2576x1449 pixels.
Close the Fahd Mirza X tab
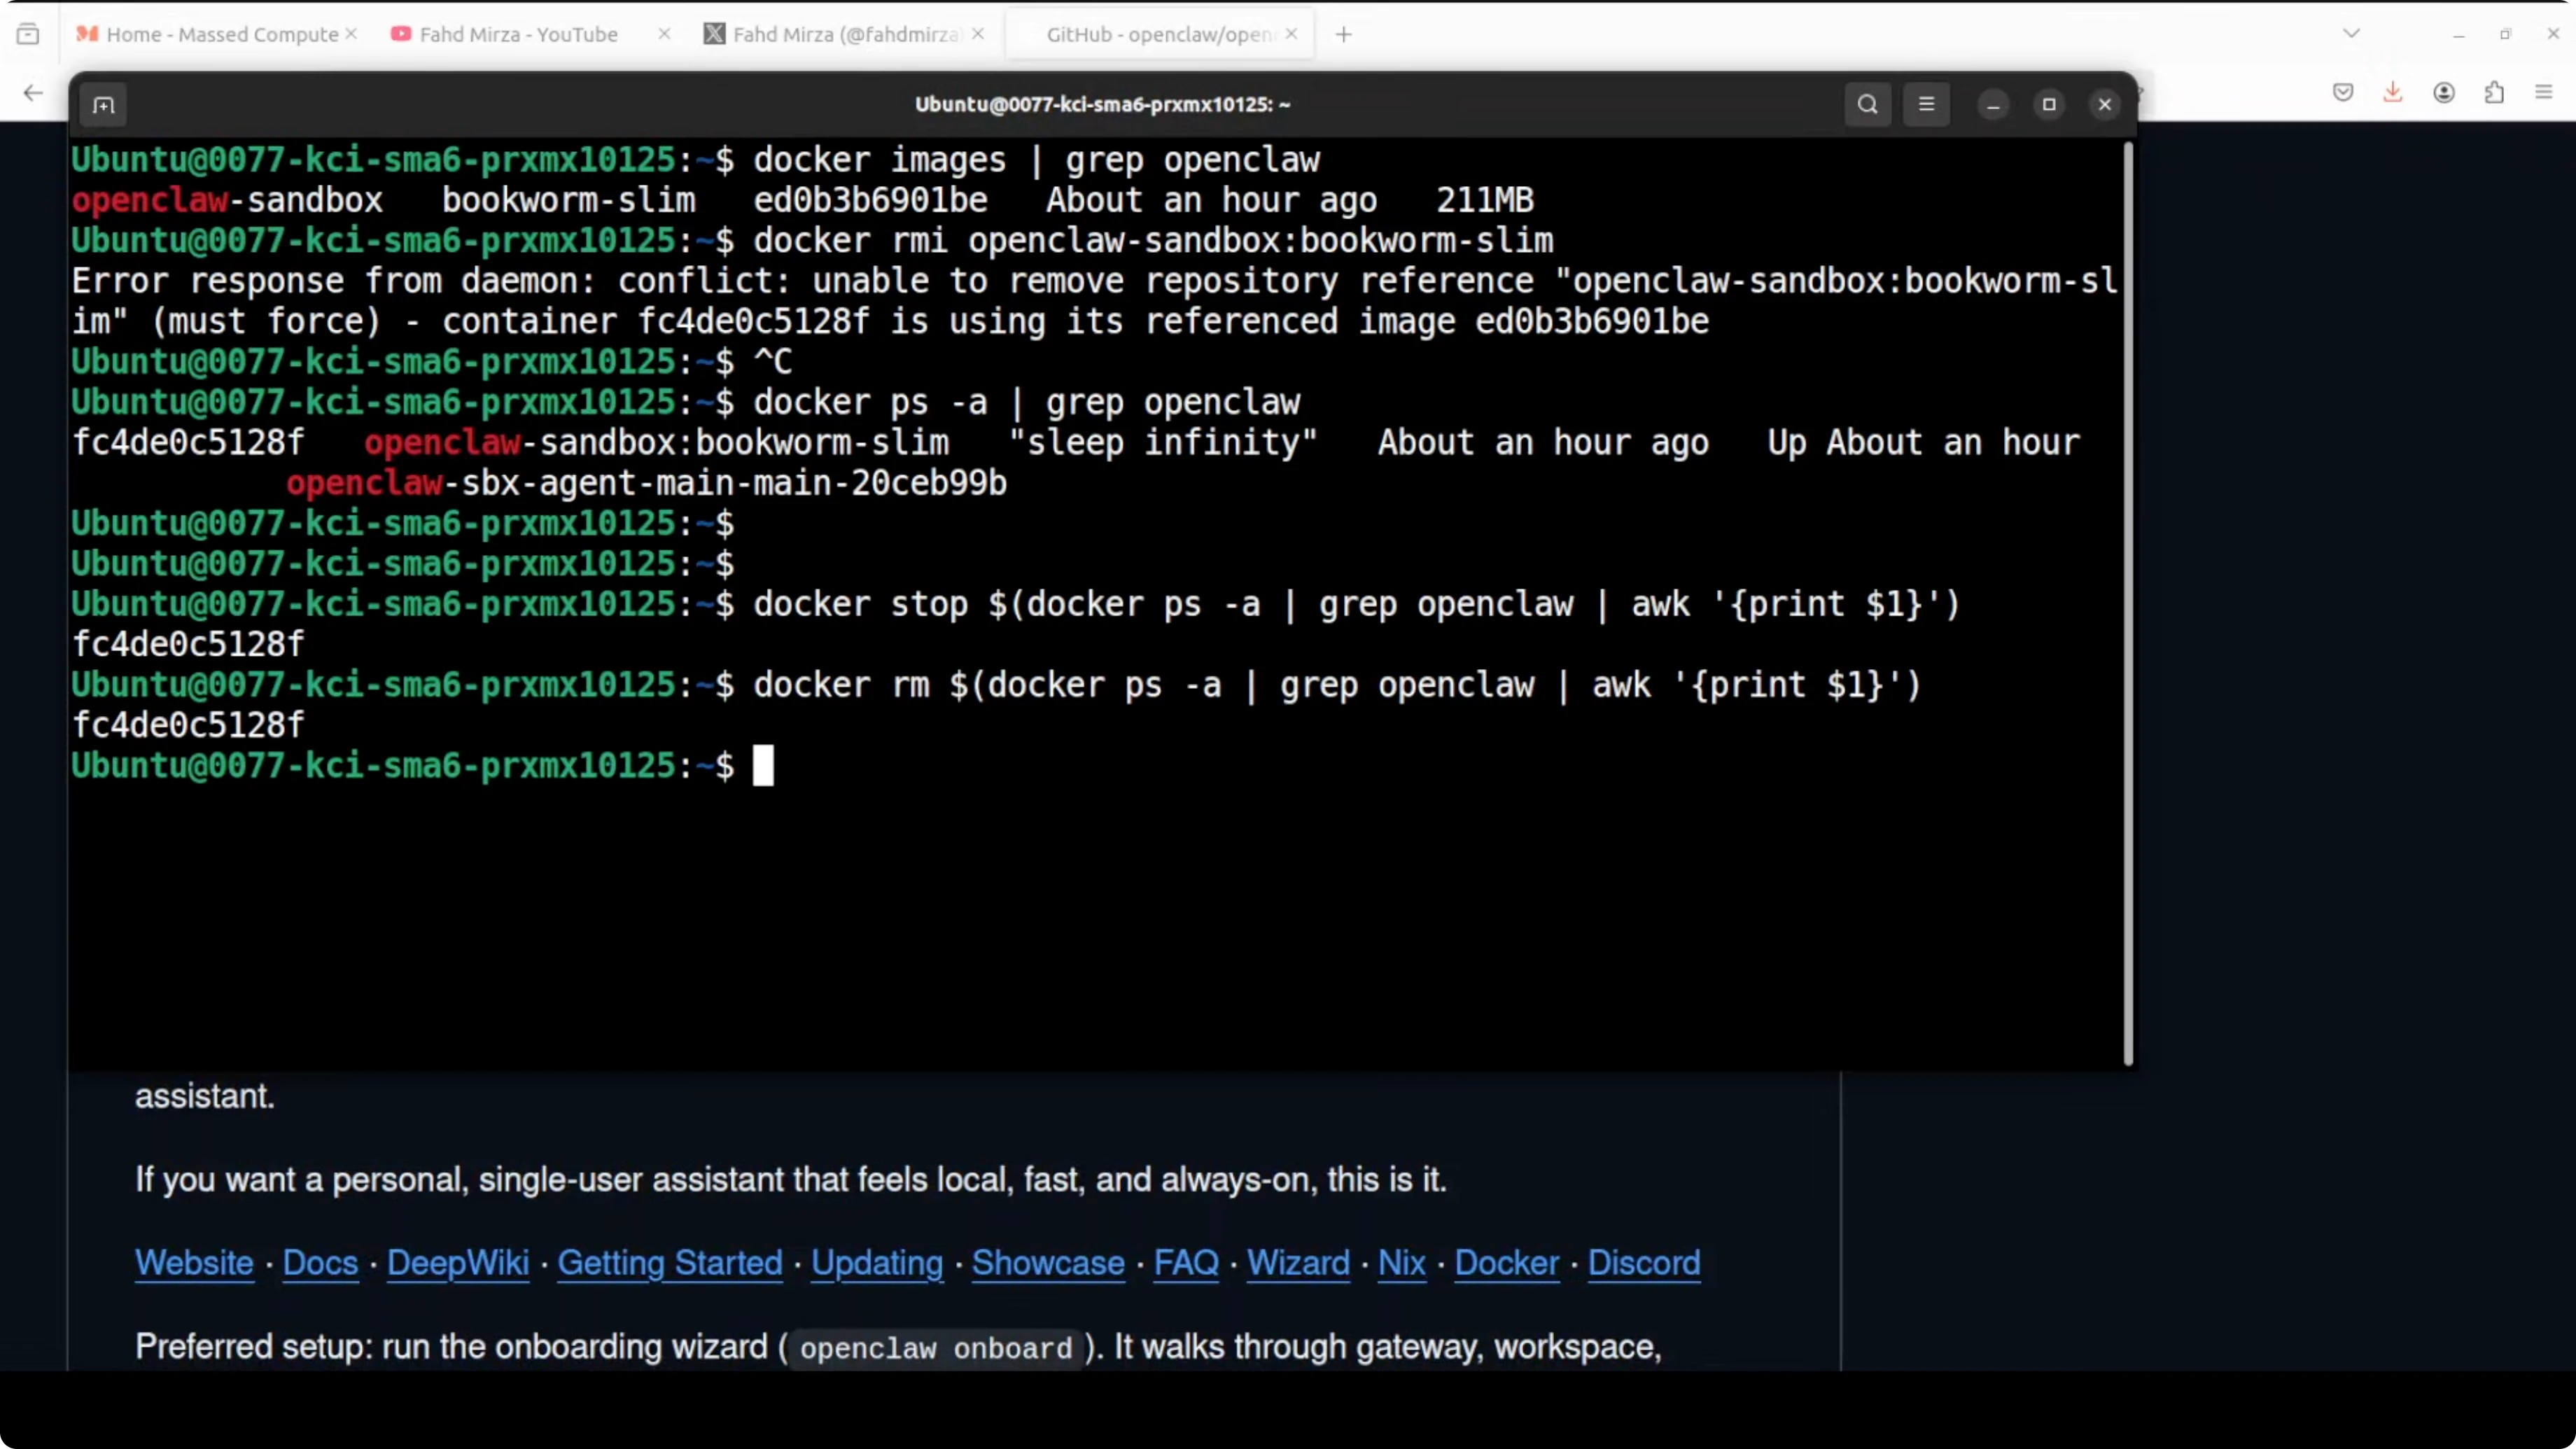(978, 34)
